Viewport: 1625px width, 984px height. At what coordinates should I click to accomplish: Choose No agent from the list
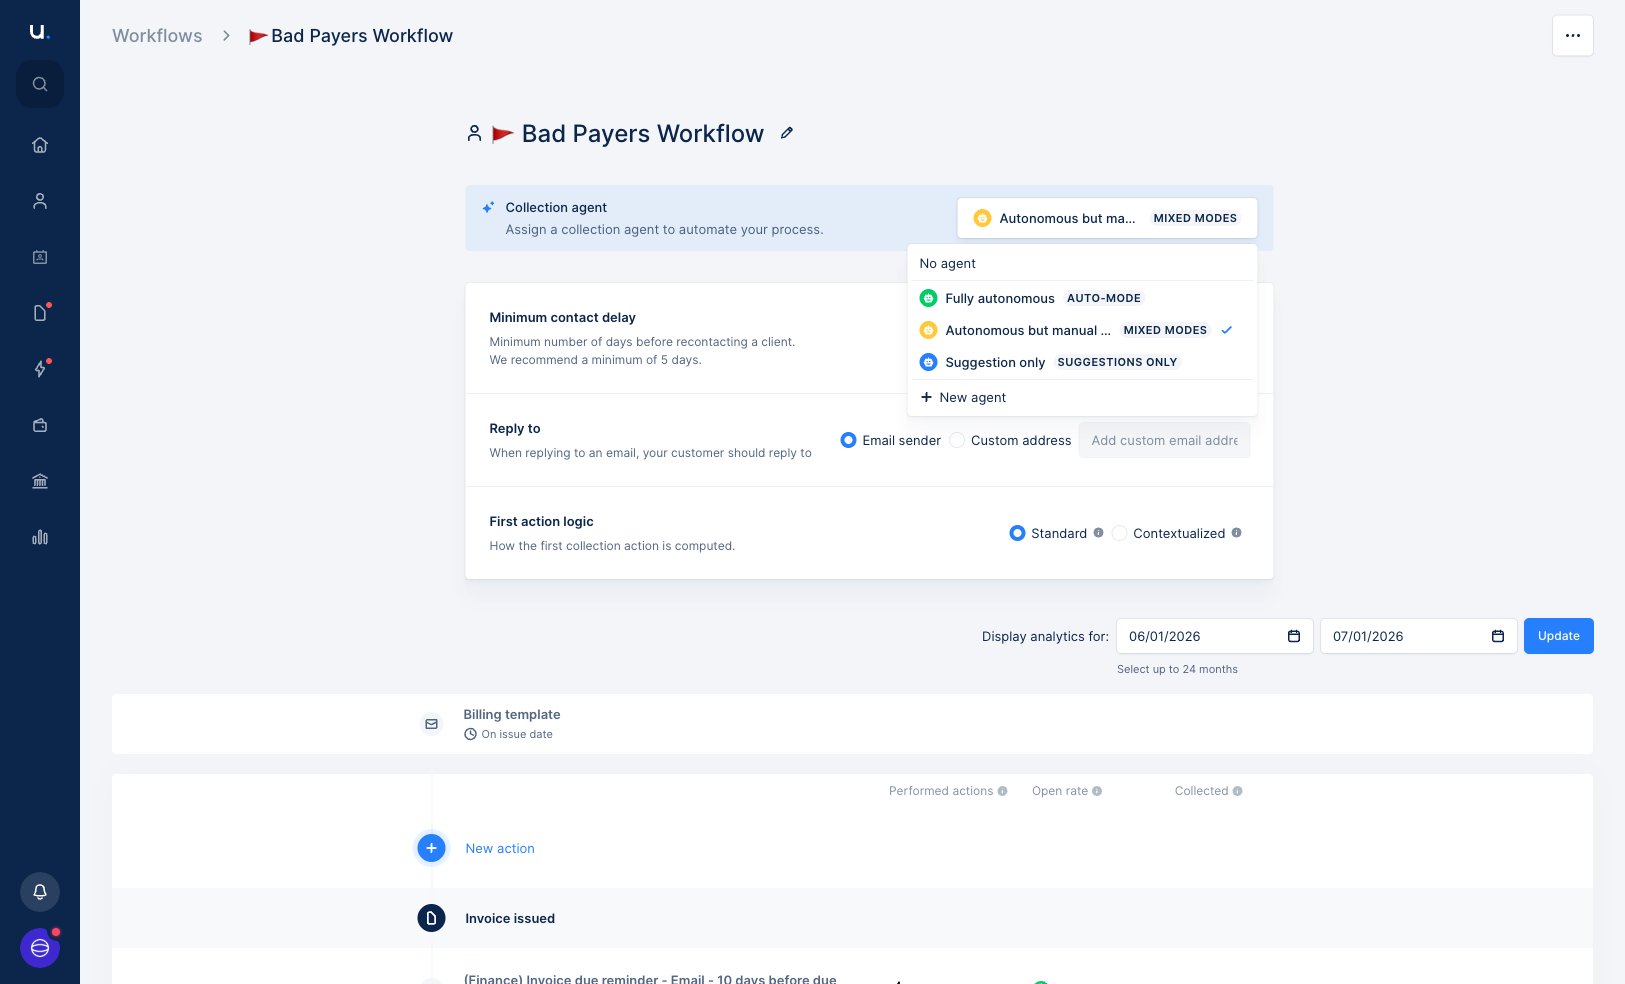(1082, 263)
